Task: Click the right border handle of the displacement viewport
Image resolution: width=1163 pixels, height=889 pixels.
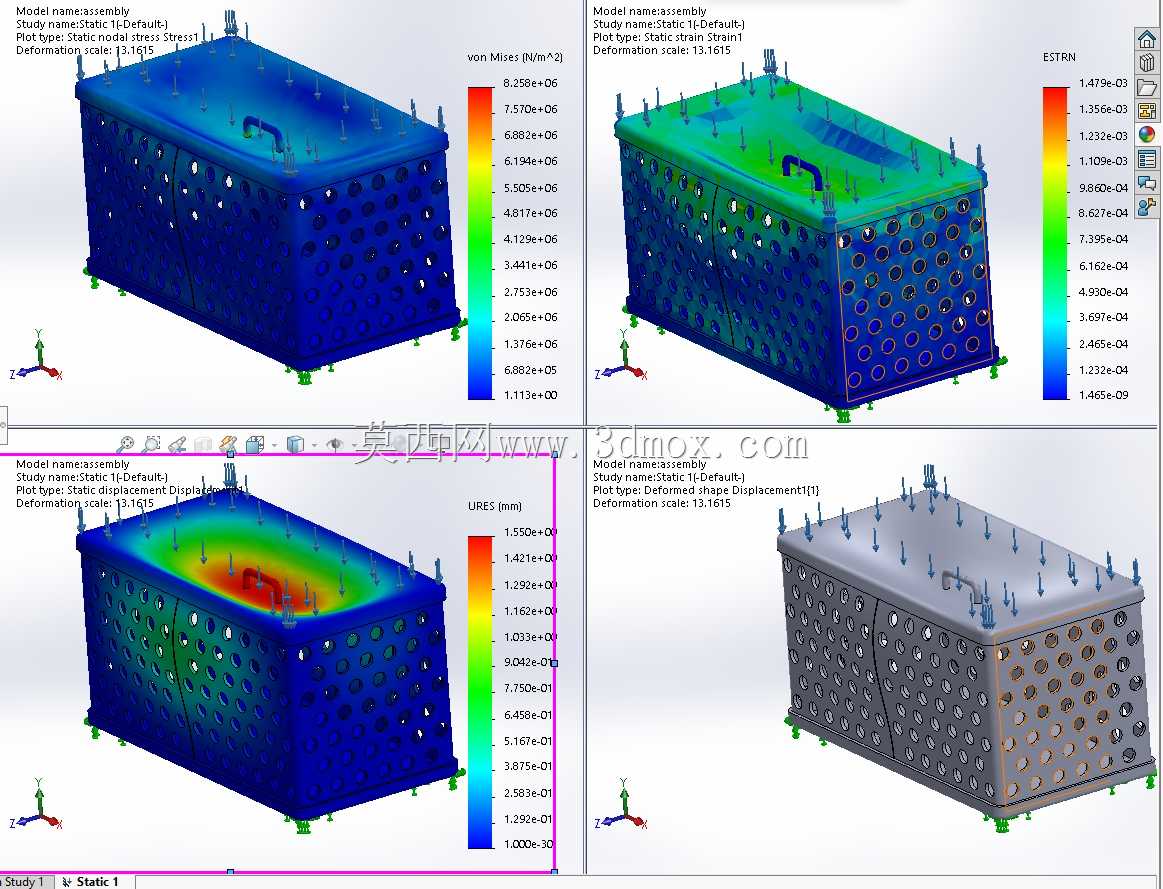Action: pyautogui.click(x=554, y=663)
